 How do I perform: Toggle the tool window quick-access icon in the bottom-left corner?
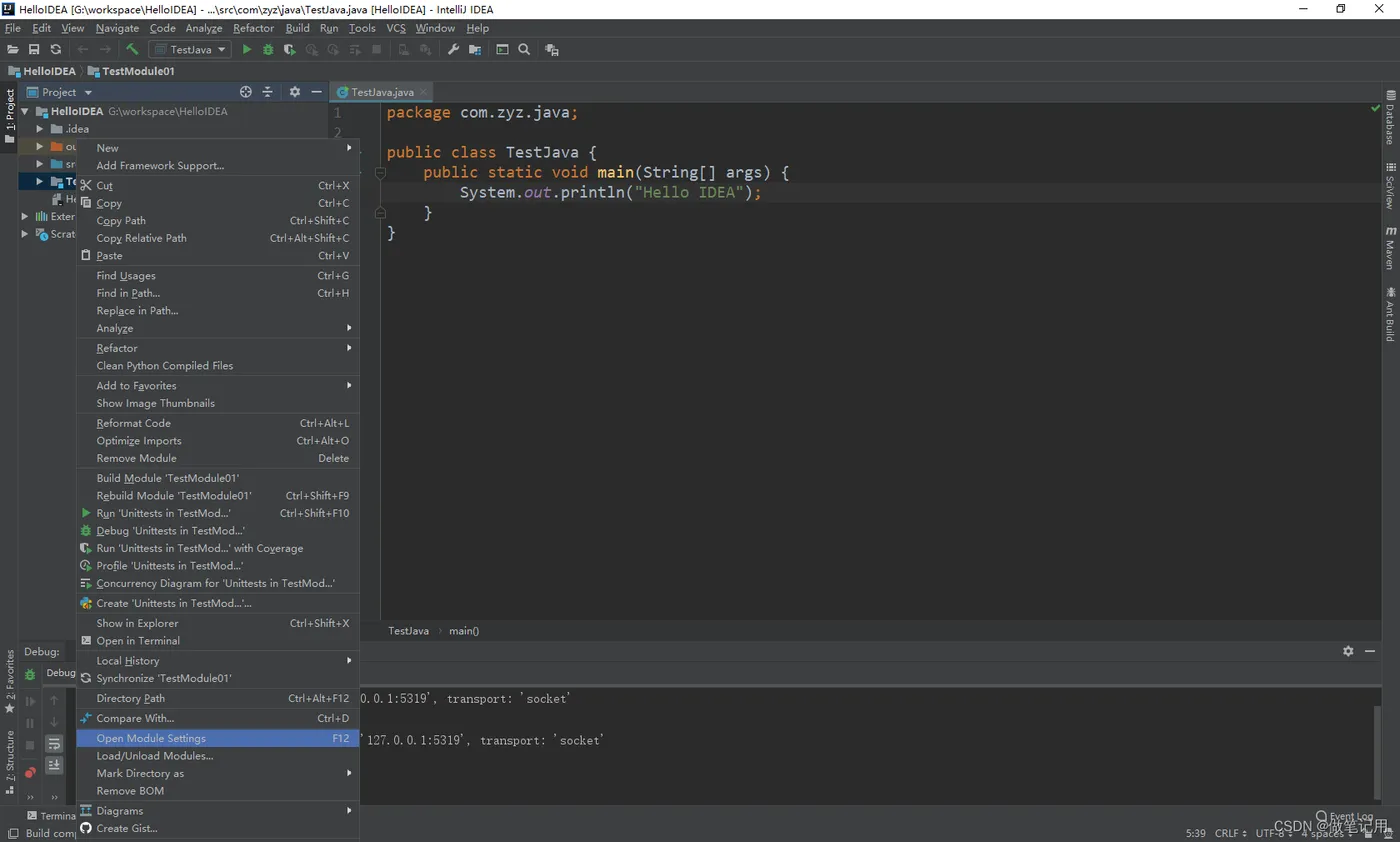coord(11,833)
